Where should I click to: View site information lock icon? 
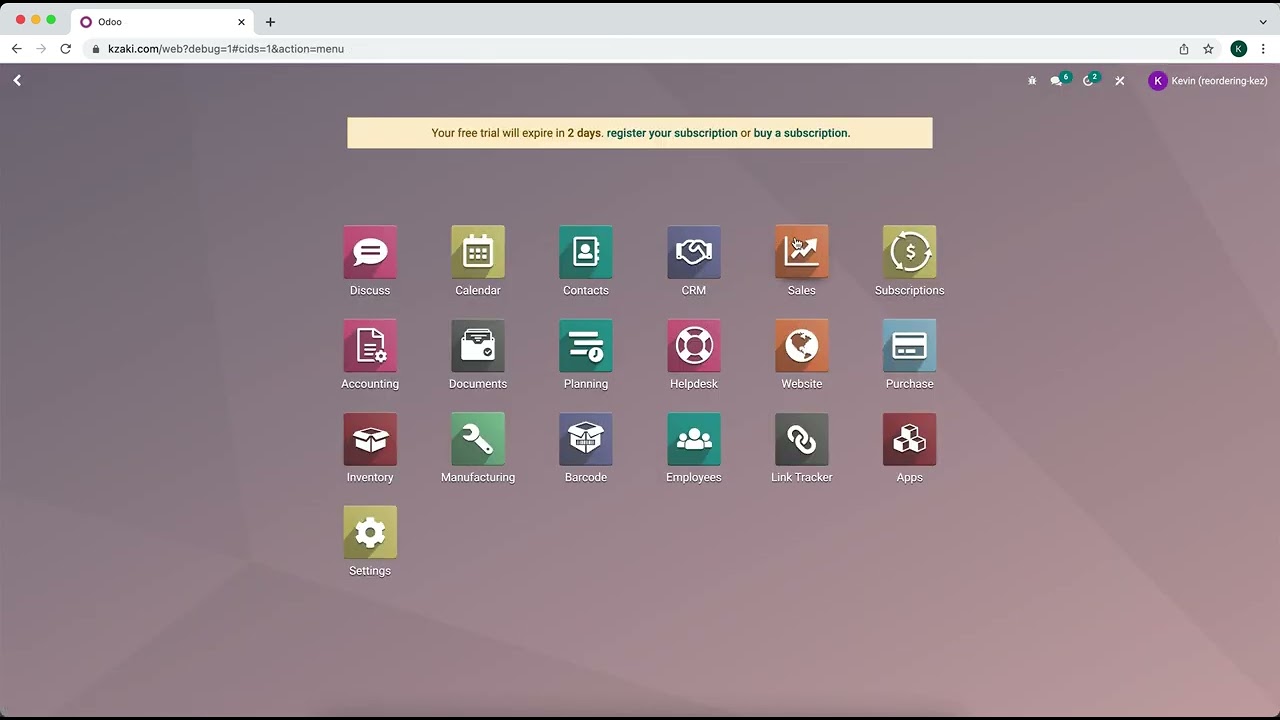pyautogui.click(x=96, y=48)
